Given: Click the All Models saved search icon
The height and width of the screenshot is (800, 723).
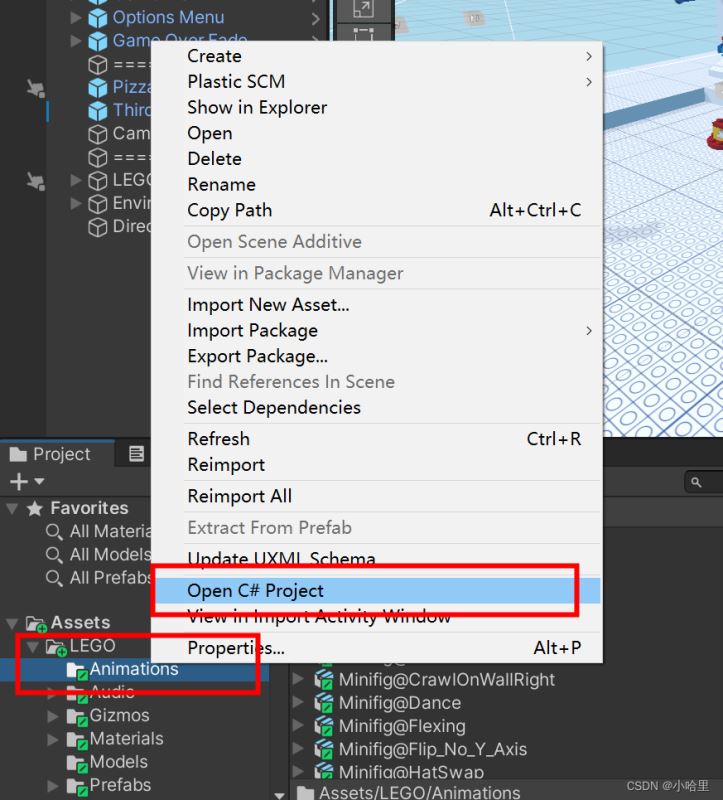Looking at the screenshot, I should 55,554.
